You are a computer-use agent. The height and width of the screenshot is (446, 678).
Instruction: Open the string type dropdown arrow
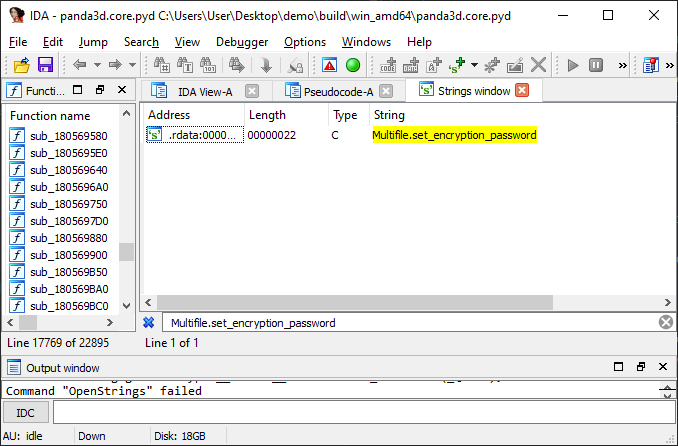pyautogui.click(x=474, y=65)
